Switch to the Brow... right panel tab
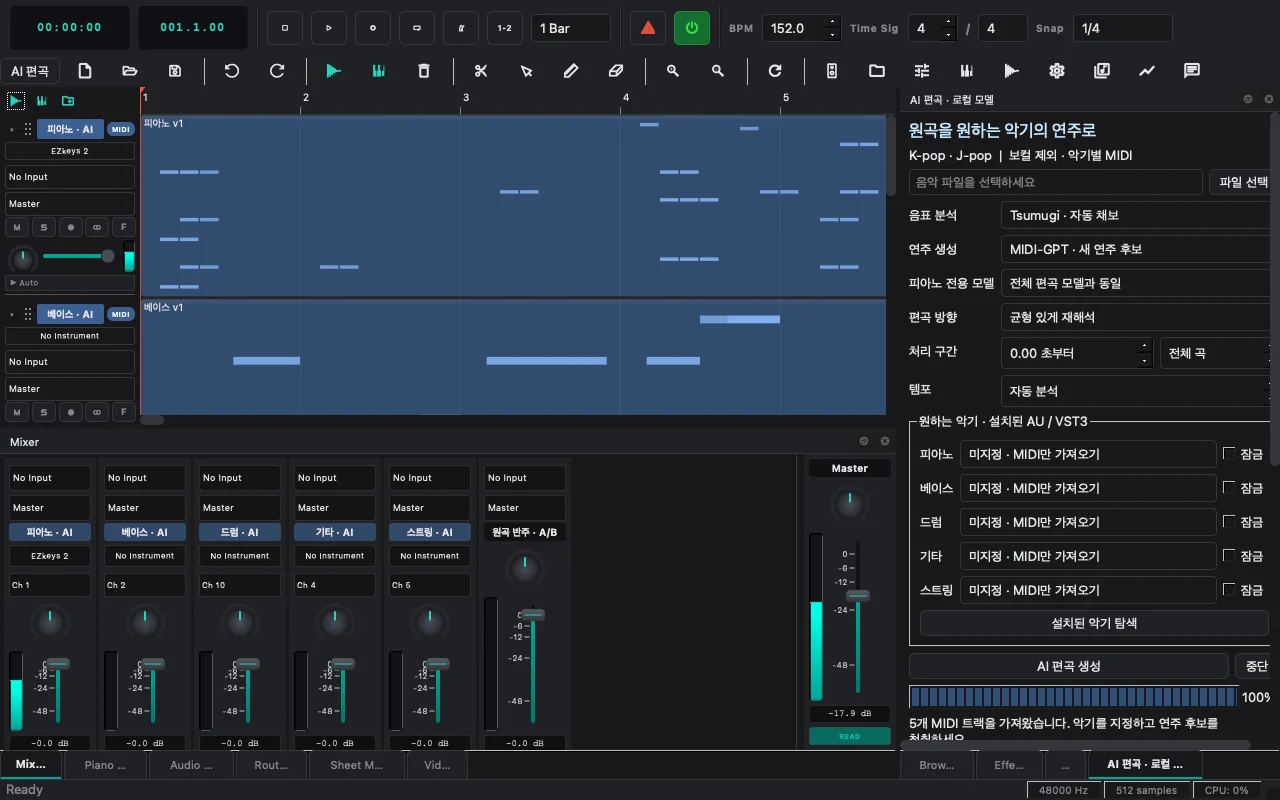Screen dimensions: 1280x800 (x=937, y=765)
